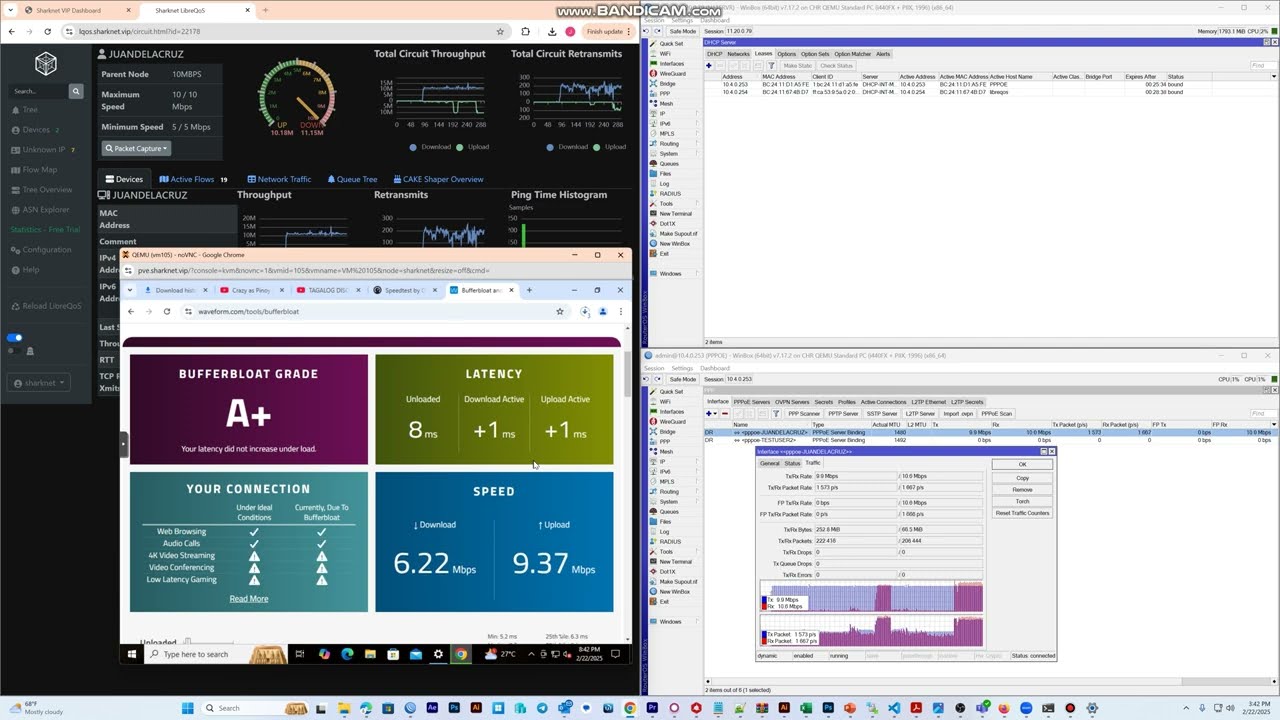Expand the side handle of the noVNC window
1280x720 pixels.
pos(124,443)
